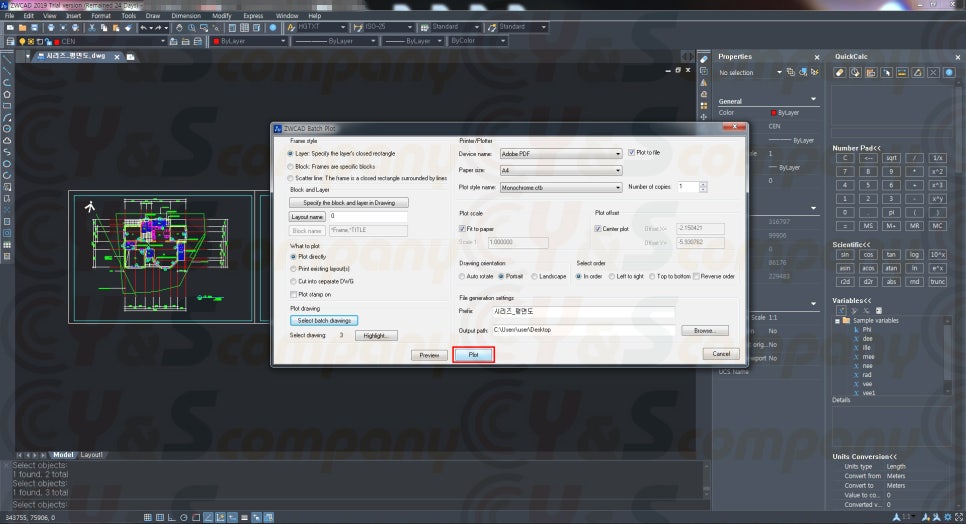966x524 pixels.
Task: Open the Layer Properties Manager icon
Action: [10, 41]
